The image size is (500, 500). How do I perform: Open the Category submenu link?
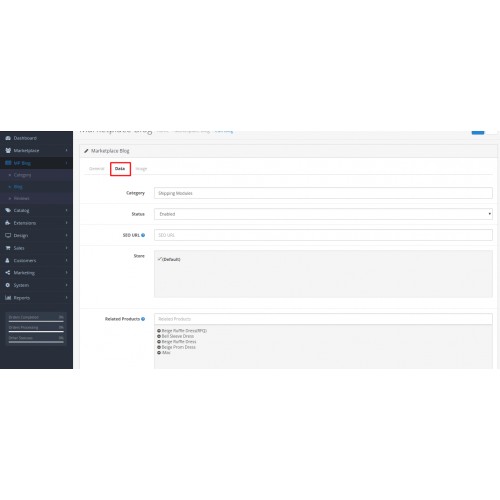pyautogui.click(x=22, y=175)
